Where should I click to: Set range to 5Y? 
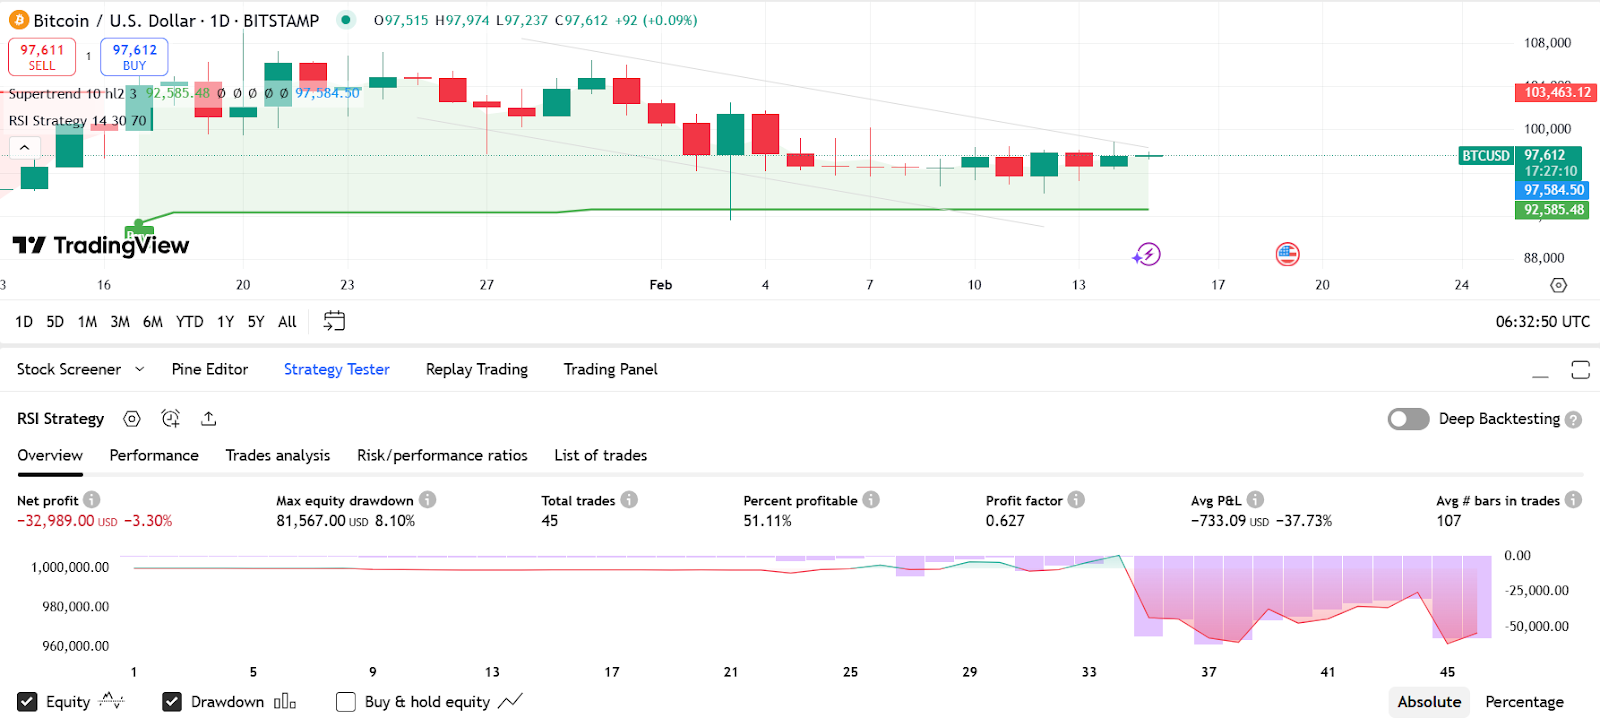(x=256, y=321)
